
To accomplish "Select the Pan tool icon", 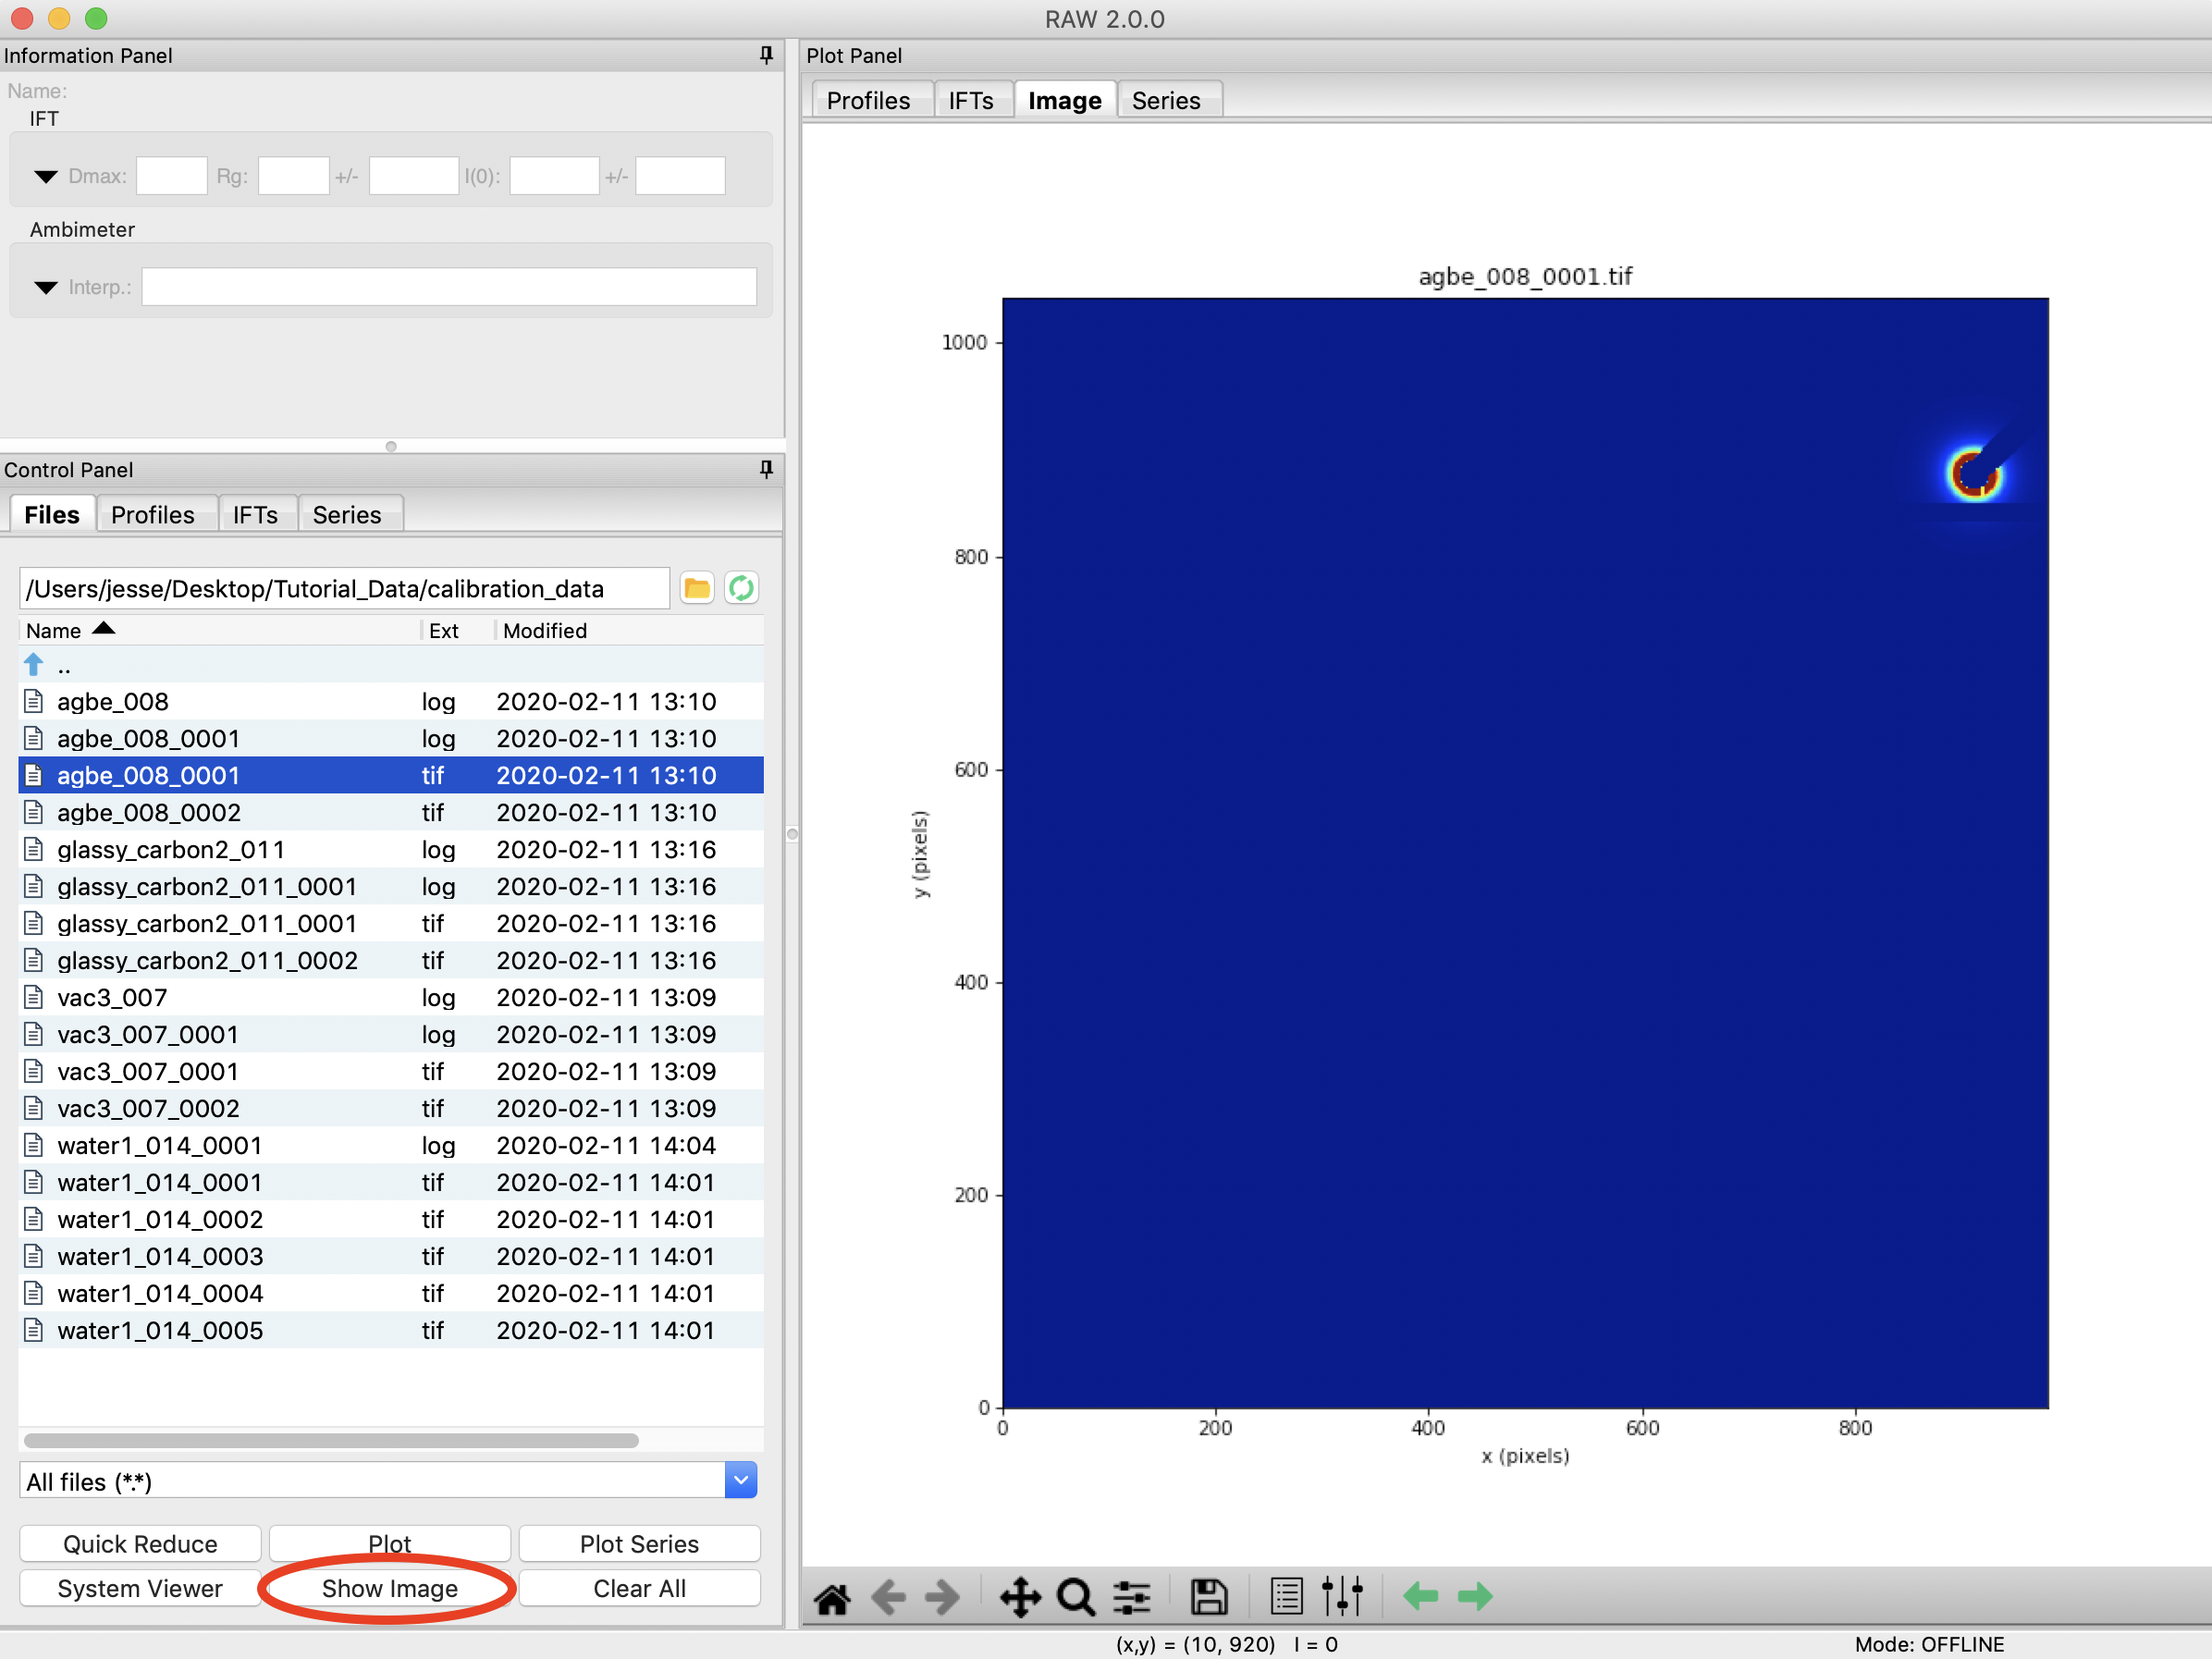I will click(x=1020, y=1597).
